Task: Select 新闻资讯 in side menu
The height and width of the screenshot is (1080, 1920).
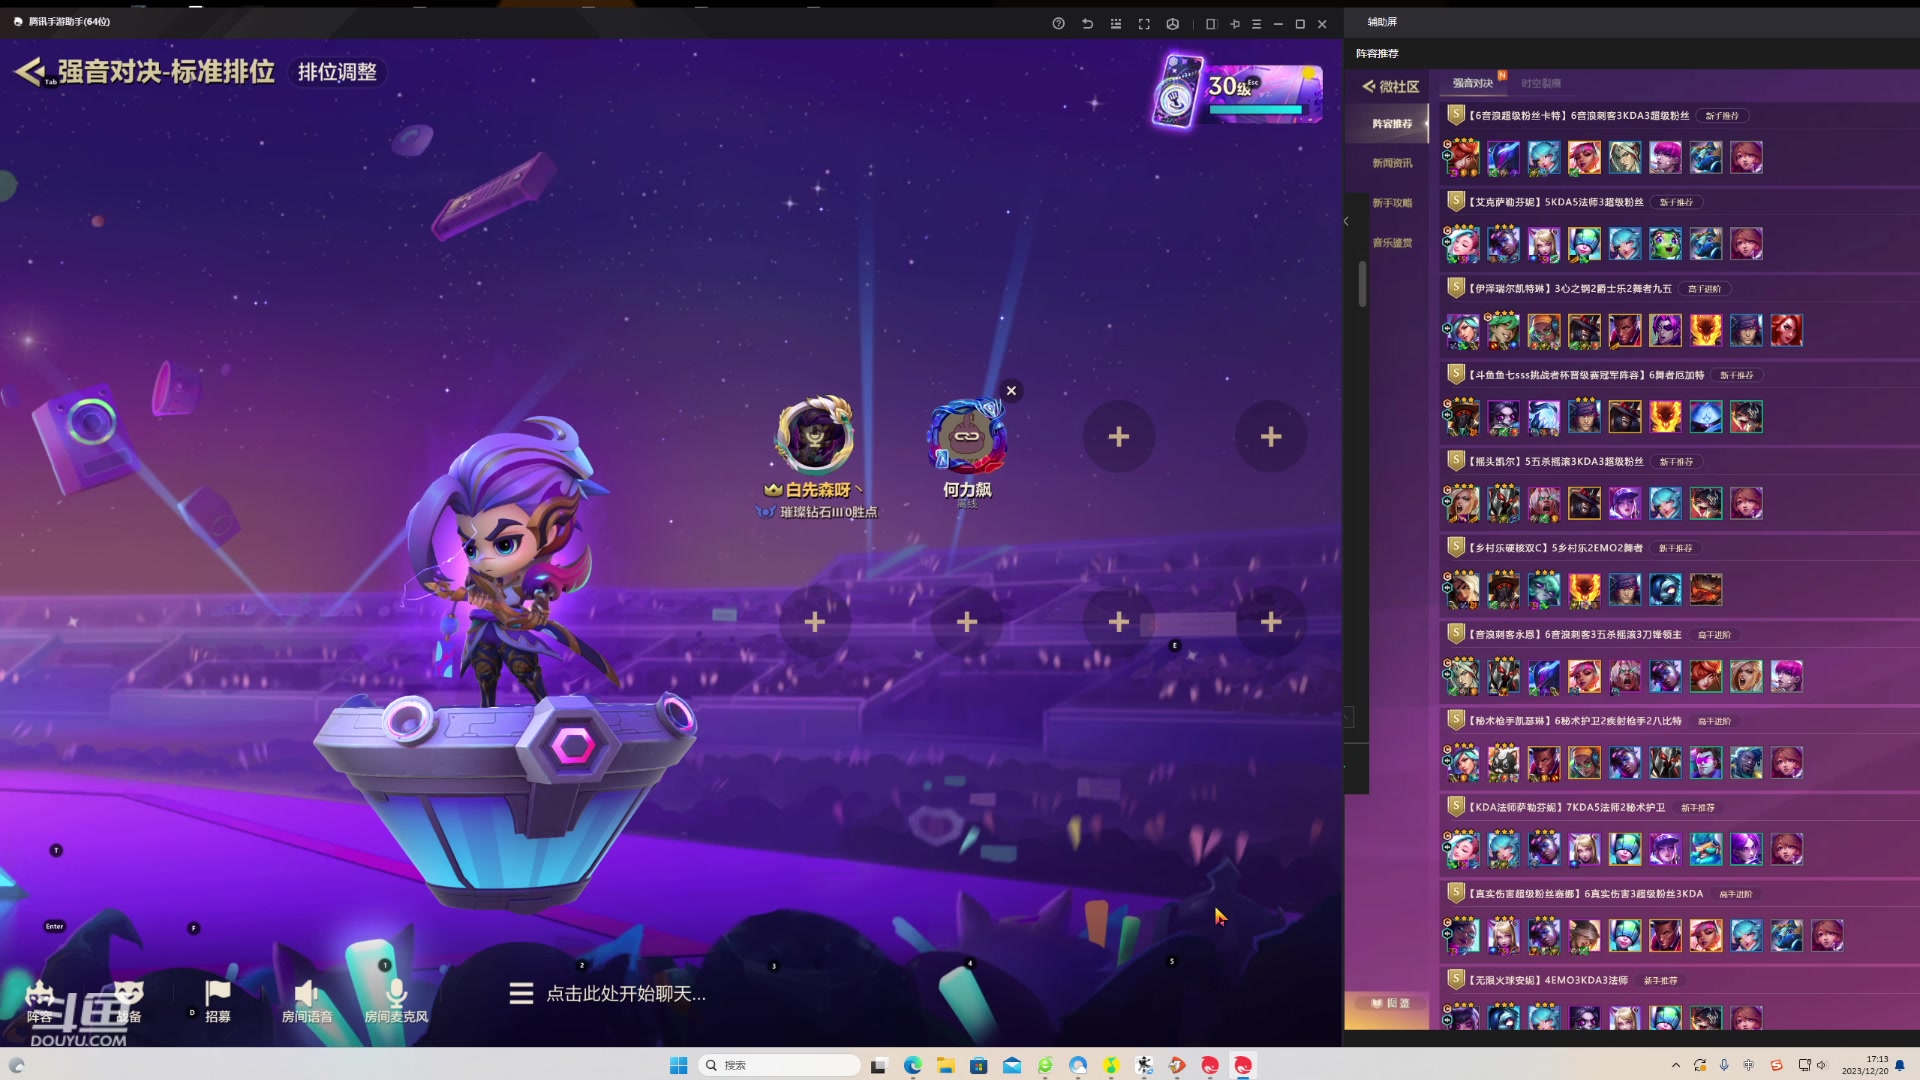Action: click(1392, 163)
